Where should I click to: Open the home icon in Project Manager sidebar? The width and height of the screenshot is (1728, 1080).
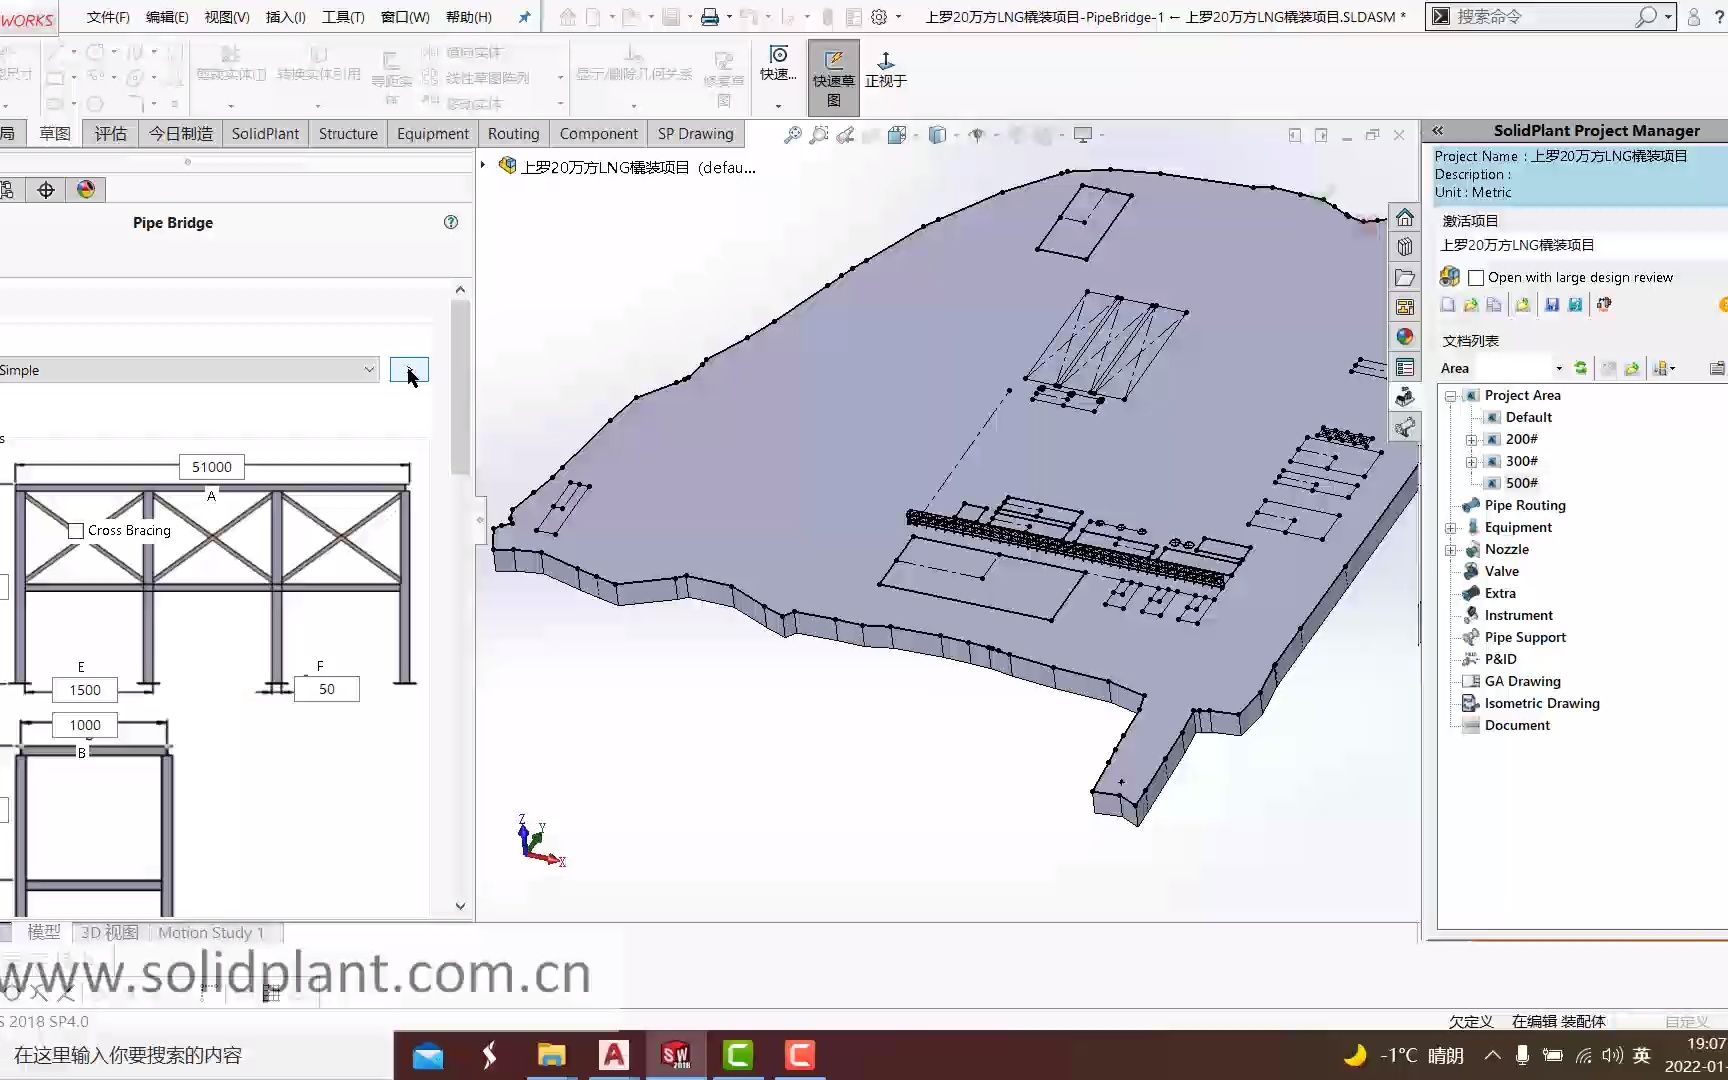pyautogui.click(x=1405, y=217)
